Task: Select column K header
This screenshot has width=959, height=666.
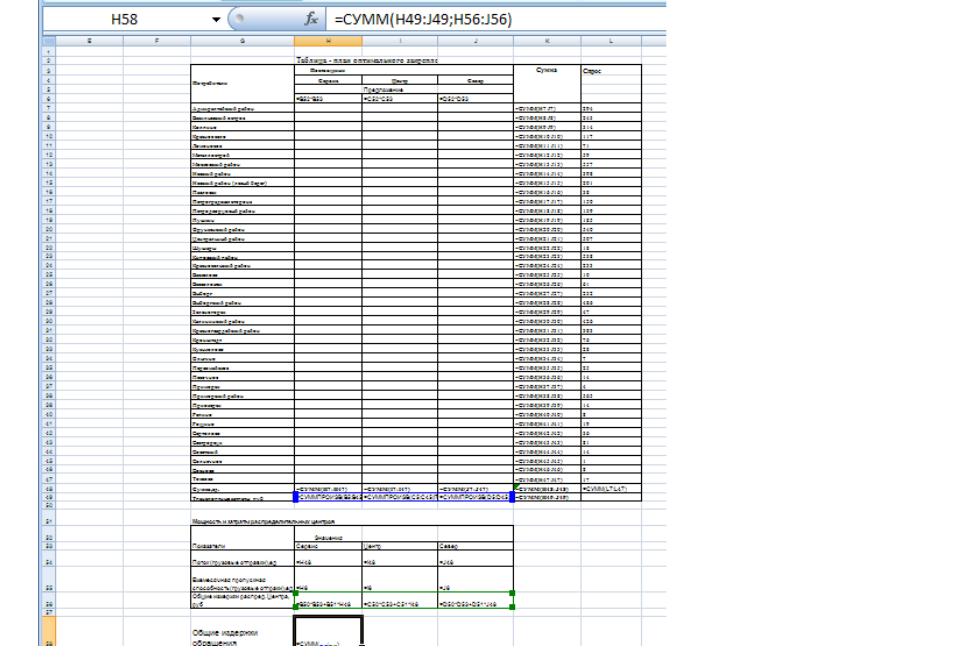Action: [547, 41]
